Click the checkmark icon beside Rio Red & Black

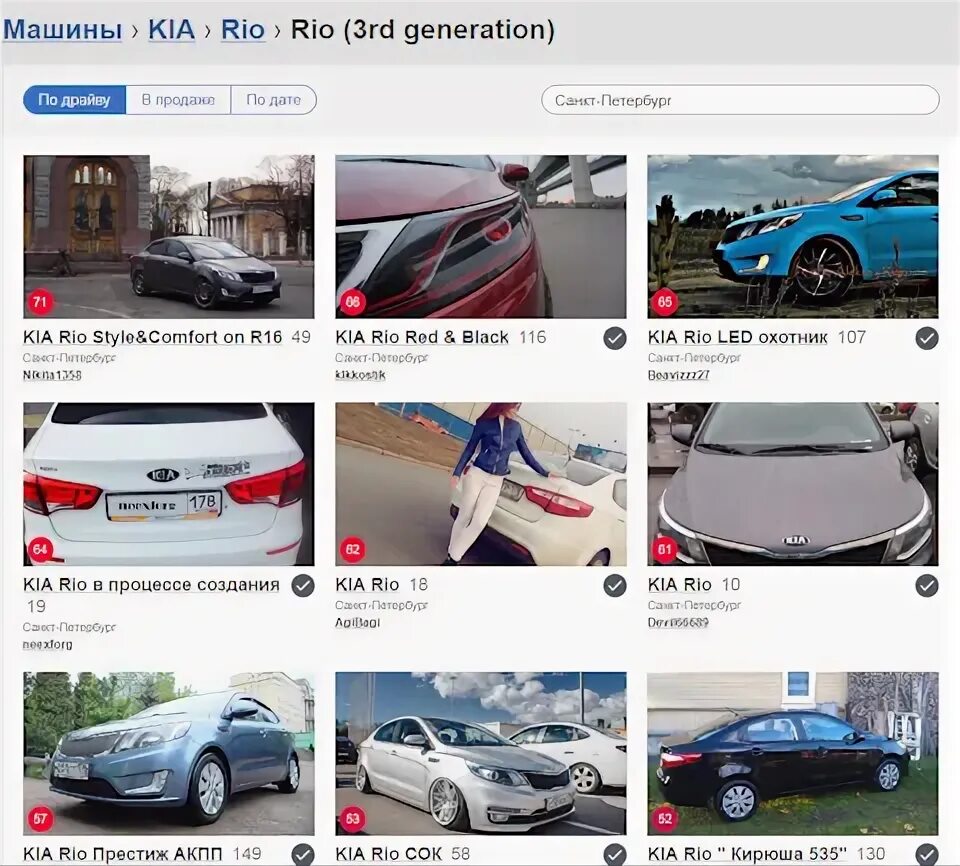pos(615,338)
